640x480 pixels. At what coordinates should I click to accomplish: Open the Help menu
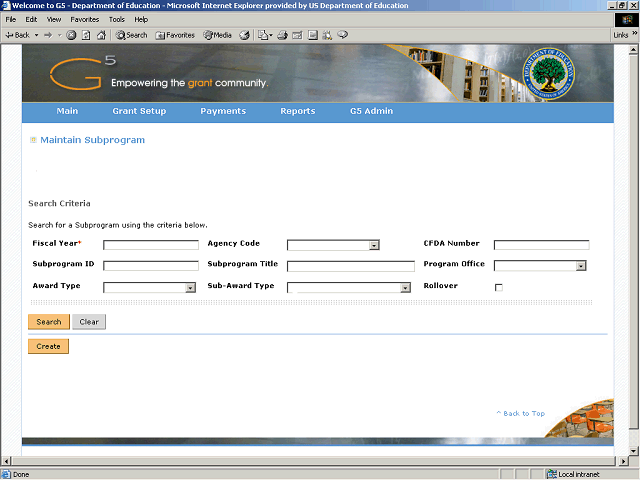[x=141, y=19]
